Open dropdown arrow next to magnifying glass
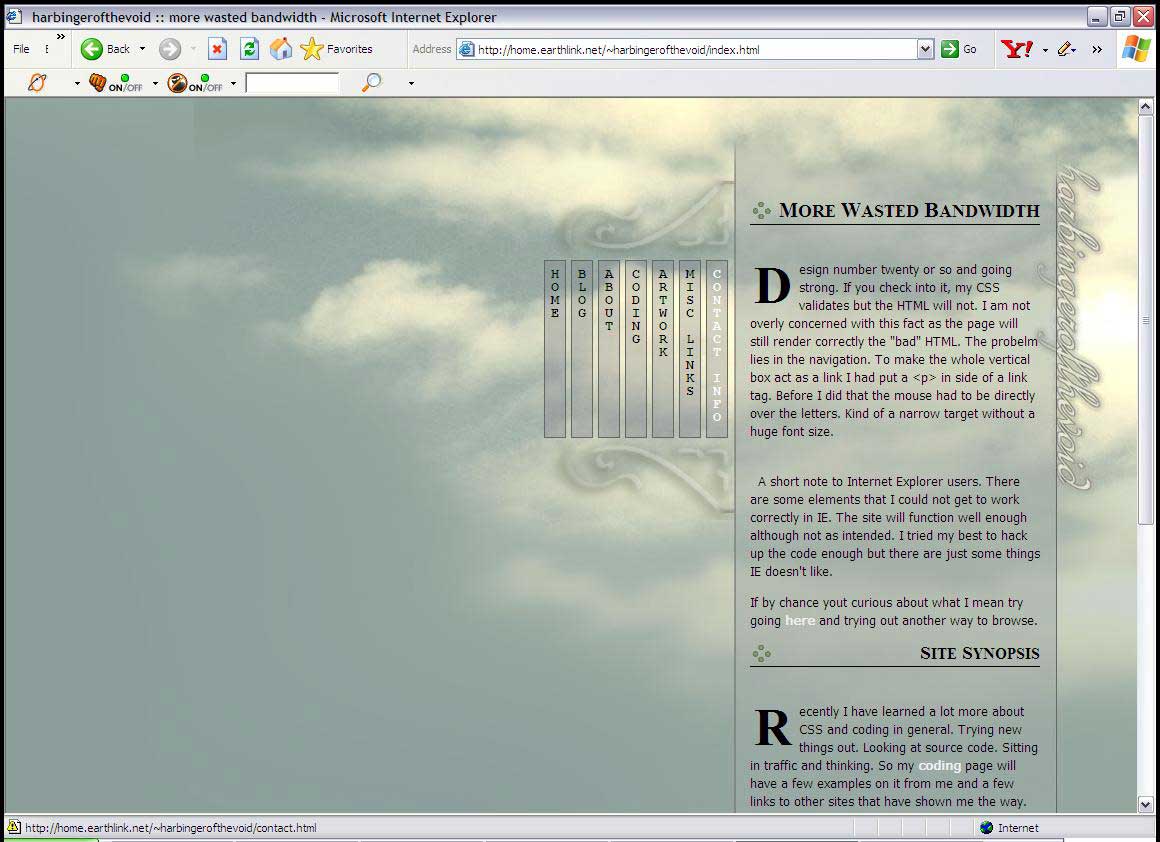 point(411,84)
